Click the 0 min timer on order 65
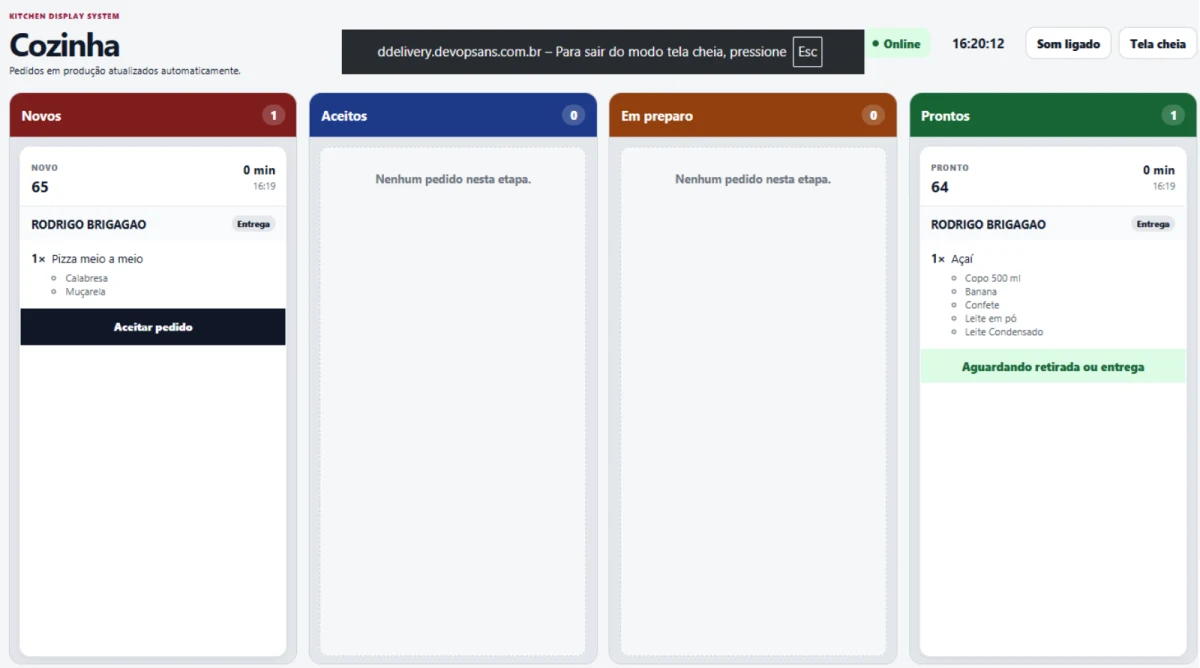The image size is (1200, 668). tap(259, 170)
